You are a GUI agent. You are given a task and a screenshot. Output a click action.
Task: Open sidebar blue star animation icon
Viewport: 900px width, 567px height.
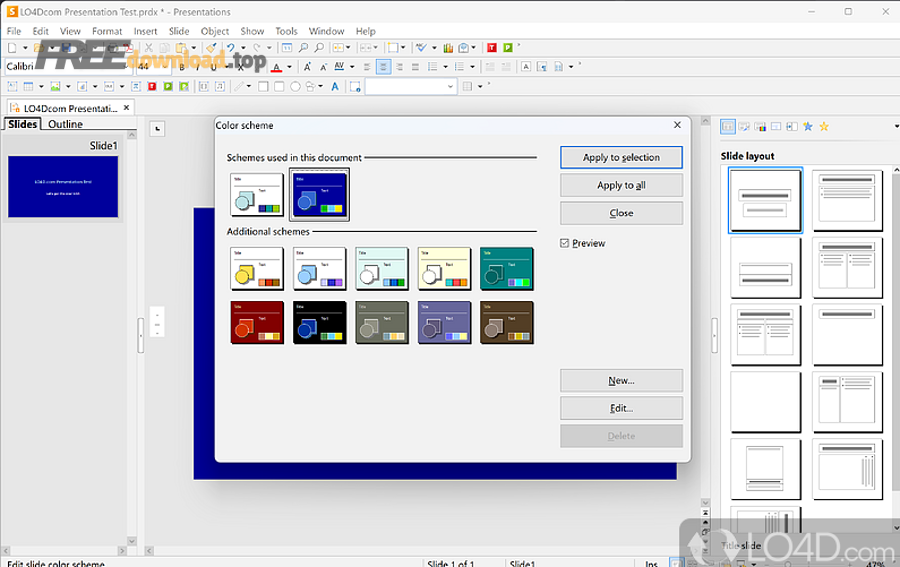pyautogui.click(x=808, y=126)
